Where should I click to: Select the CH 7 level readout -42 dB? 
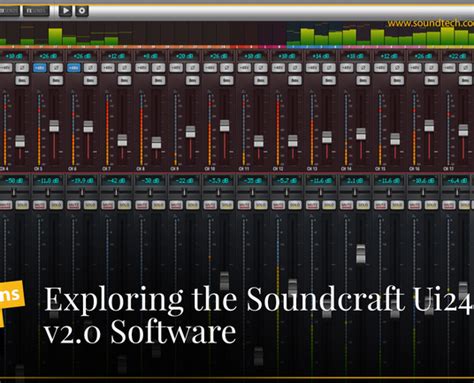point(116,181)
